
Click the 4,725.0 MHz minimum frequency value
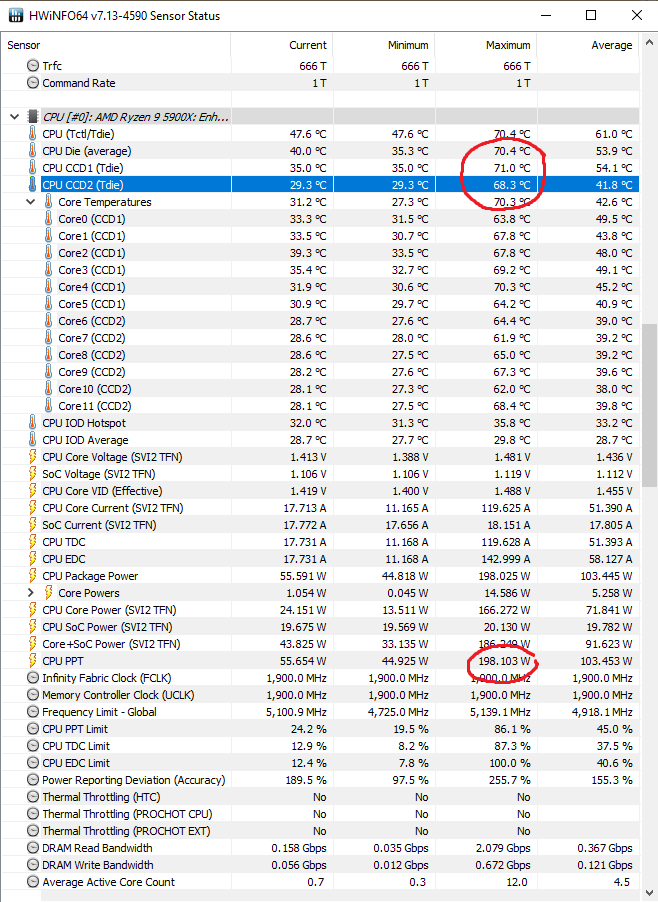398,712
